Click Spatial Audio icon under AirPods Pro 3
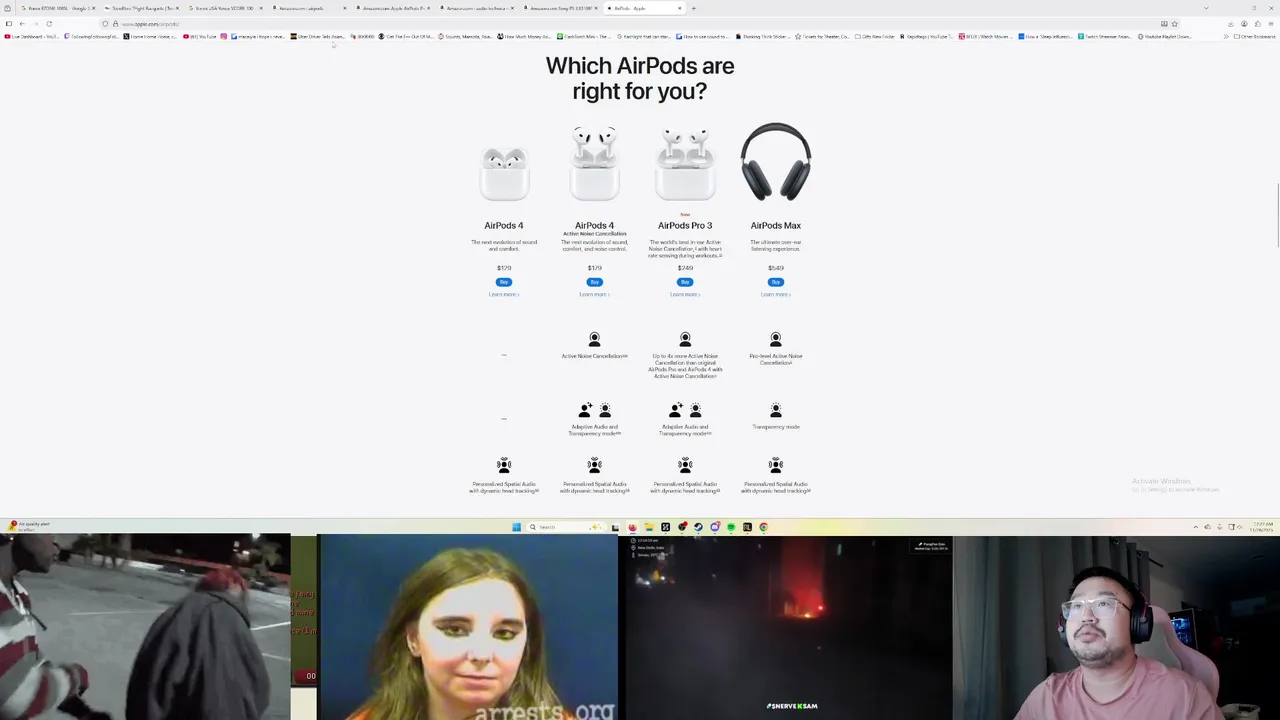The width and height of the screenshot is (1280, 720). [685, 465]
